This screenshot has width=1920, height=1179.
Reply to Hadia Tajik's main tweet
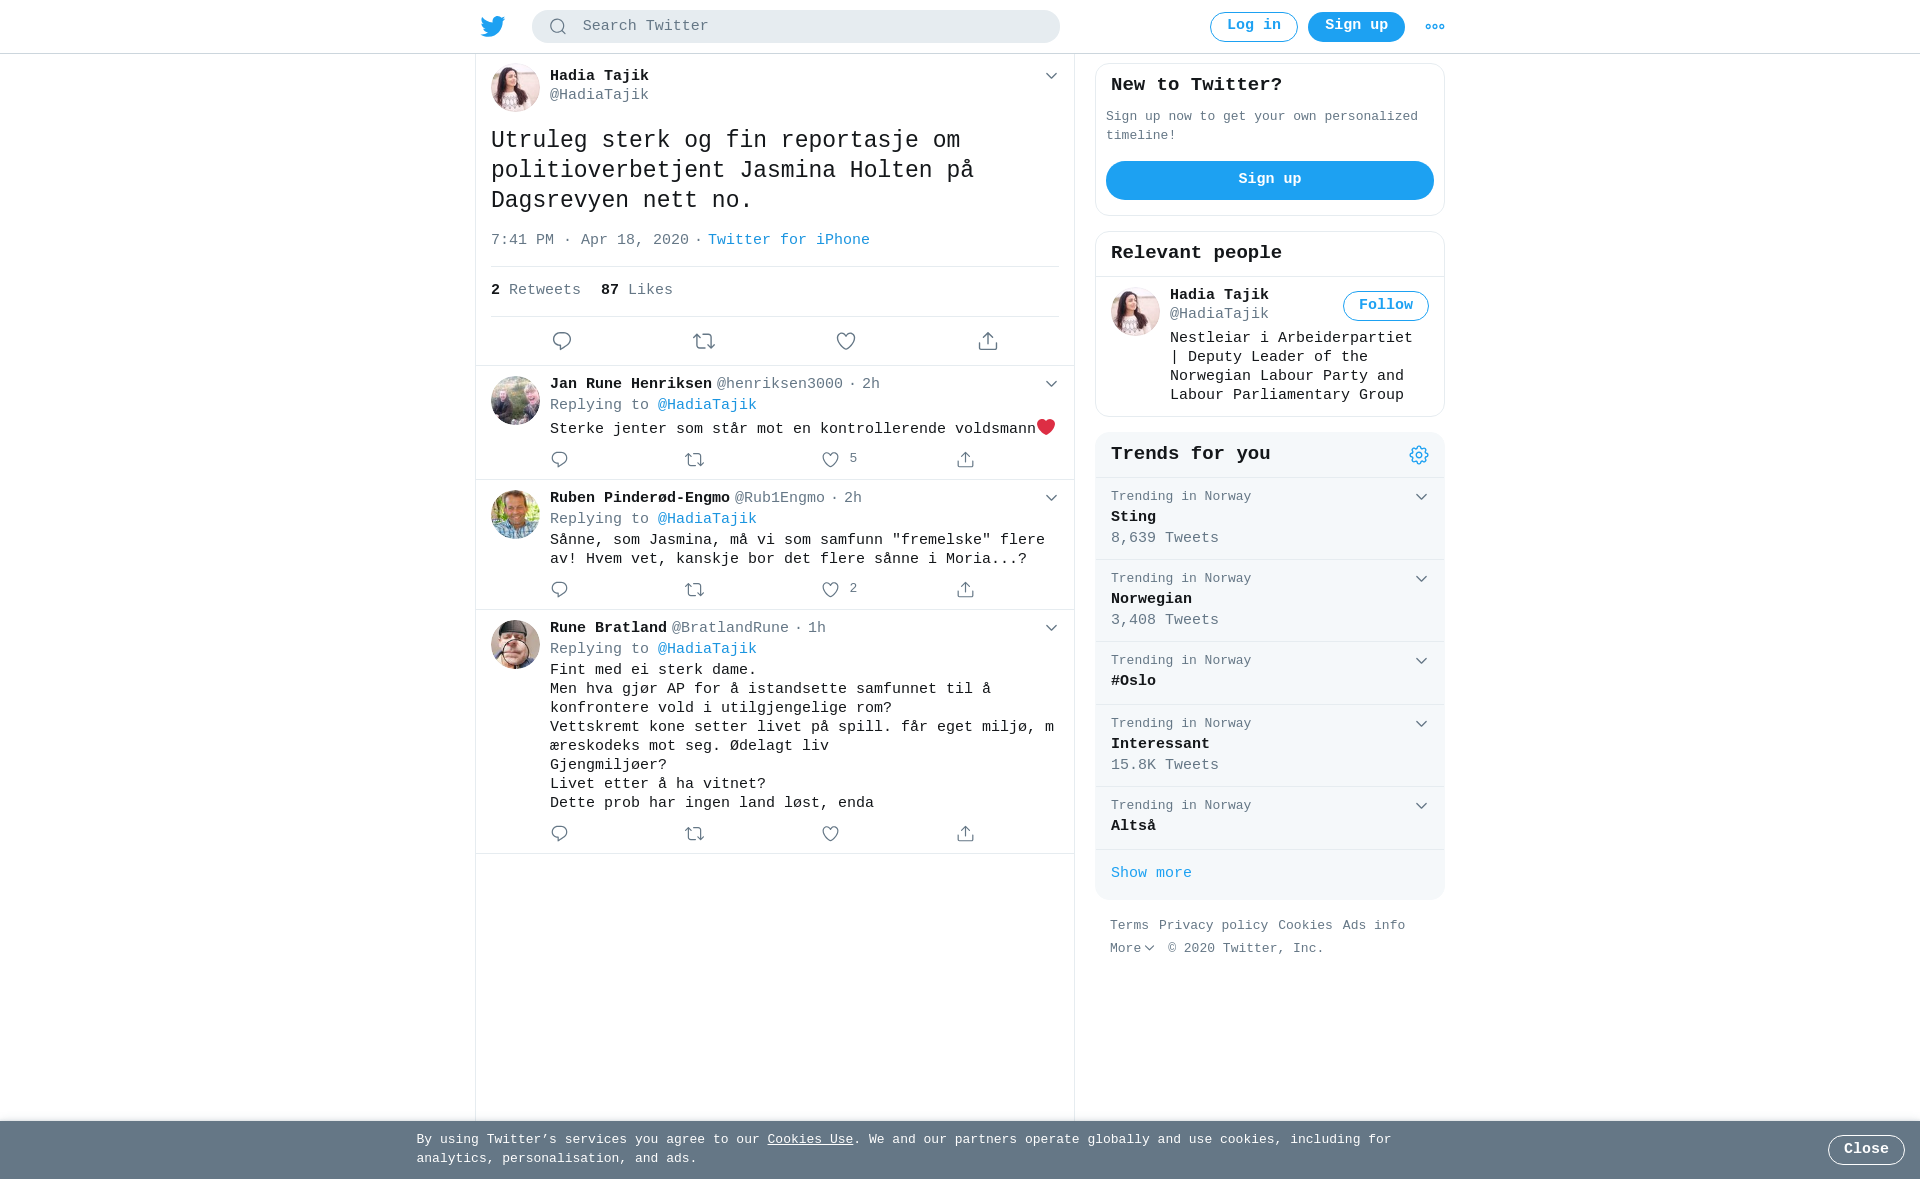[562, 341]
